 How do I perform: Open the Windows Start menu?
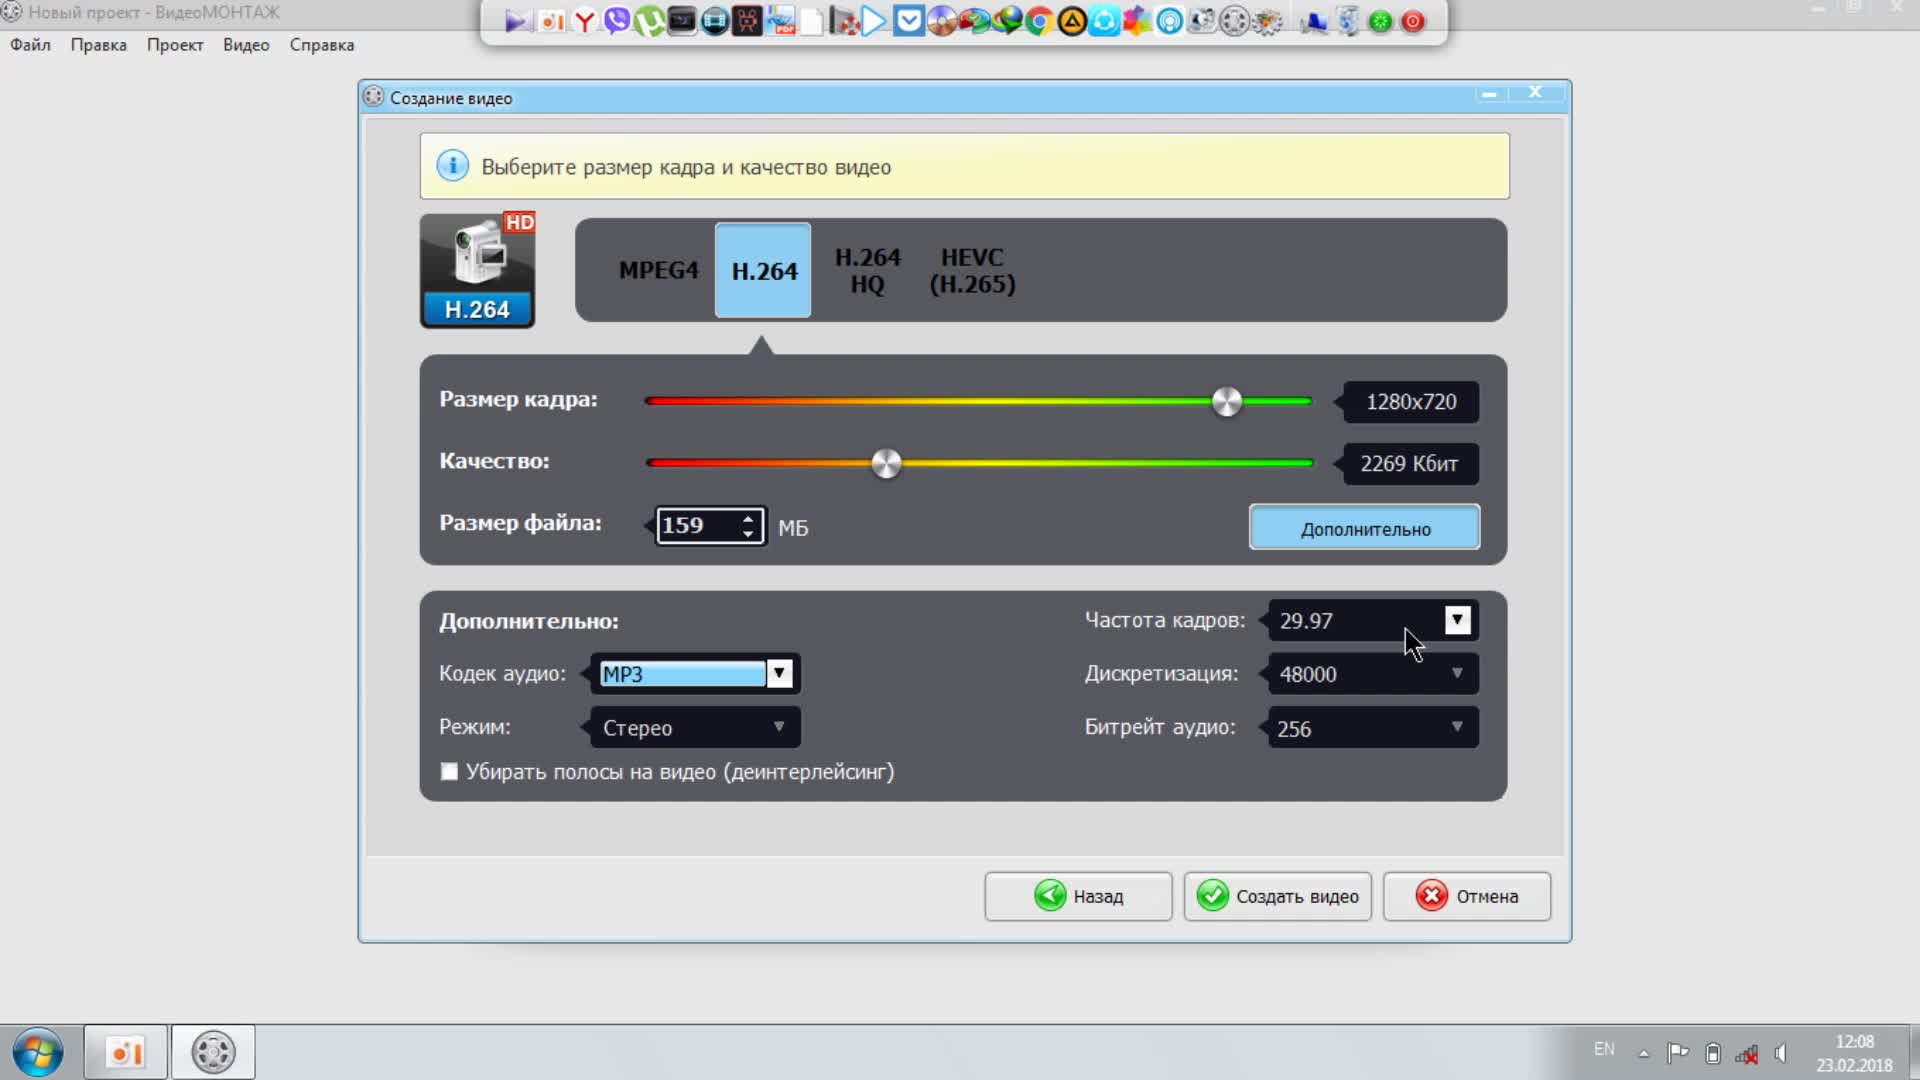[38, 1052]
